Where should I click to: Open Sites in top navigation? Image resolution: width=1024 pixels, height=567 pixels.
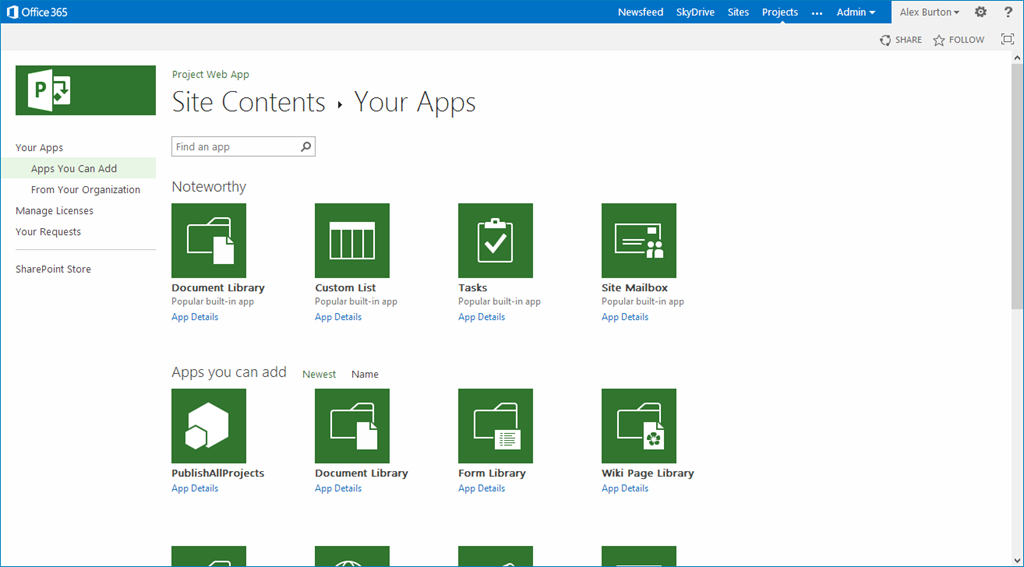click(738, 12)
